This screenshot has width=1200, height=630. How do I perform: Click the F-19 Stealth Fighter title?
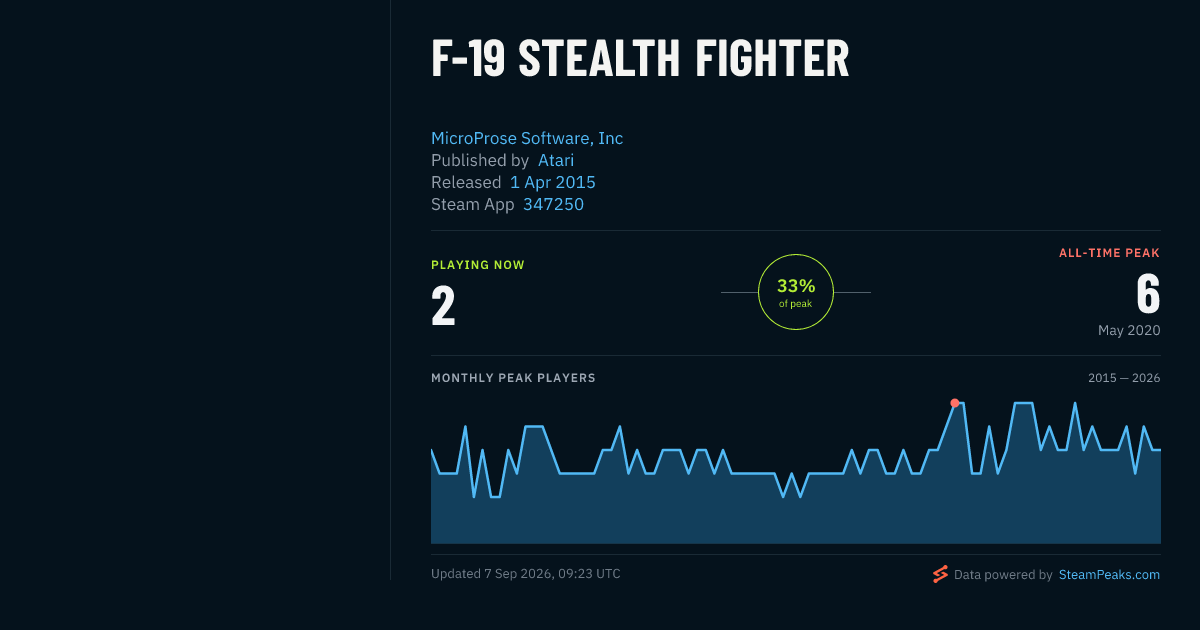[x=640, y=59]
